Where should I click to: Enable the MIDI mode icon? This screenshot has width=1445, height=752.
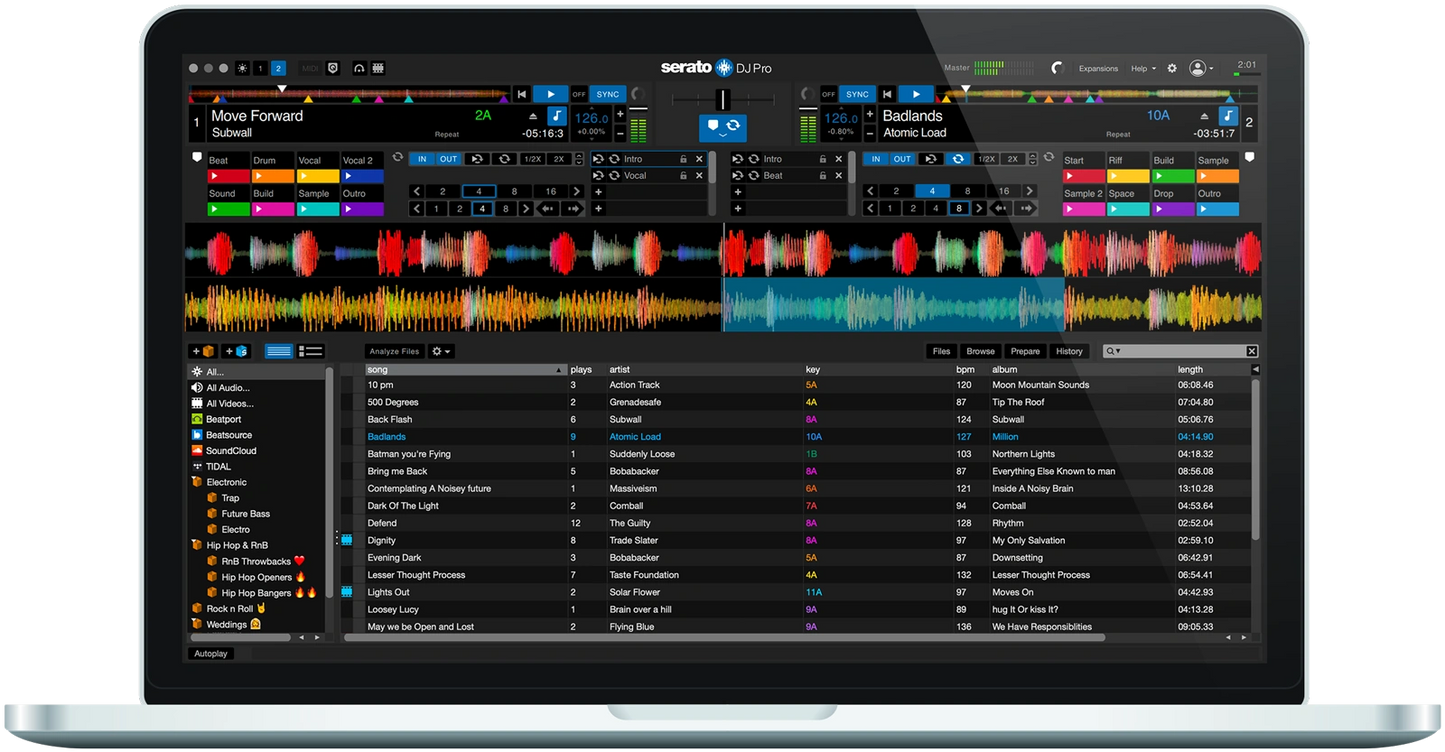click(x=310, y=68)
